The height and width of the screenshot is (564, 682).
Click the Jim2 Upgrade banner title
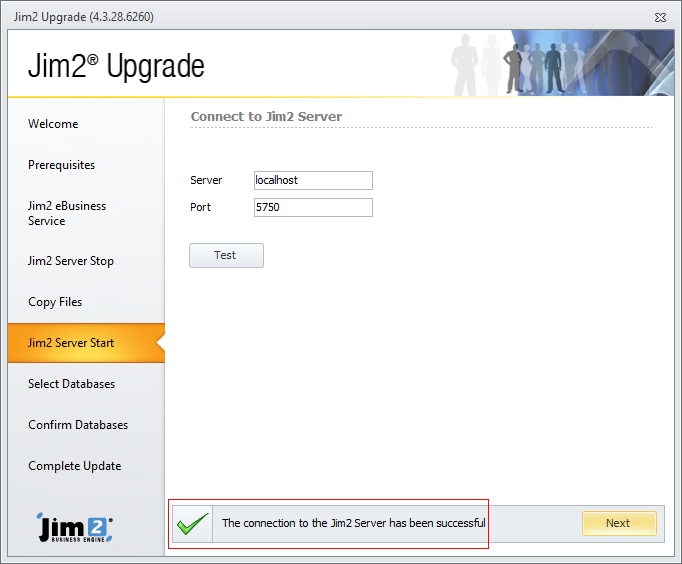tap(116, 66)
